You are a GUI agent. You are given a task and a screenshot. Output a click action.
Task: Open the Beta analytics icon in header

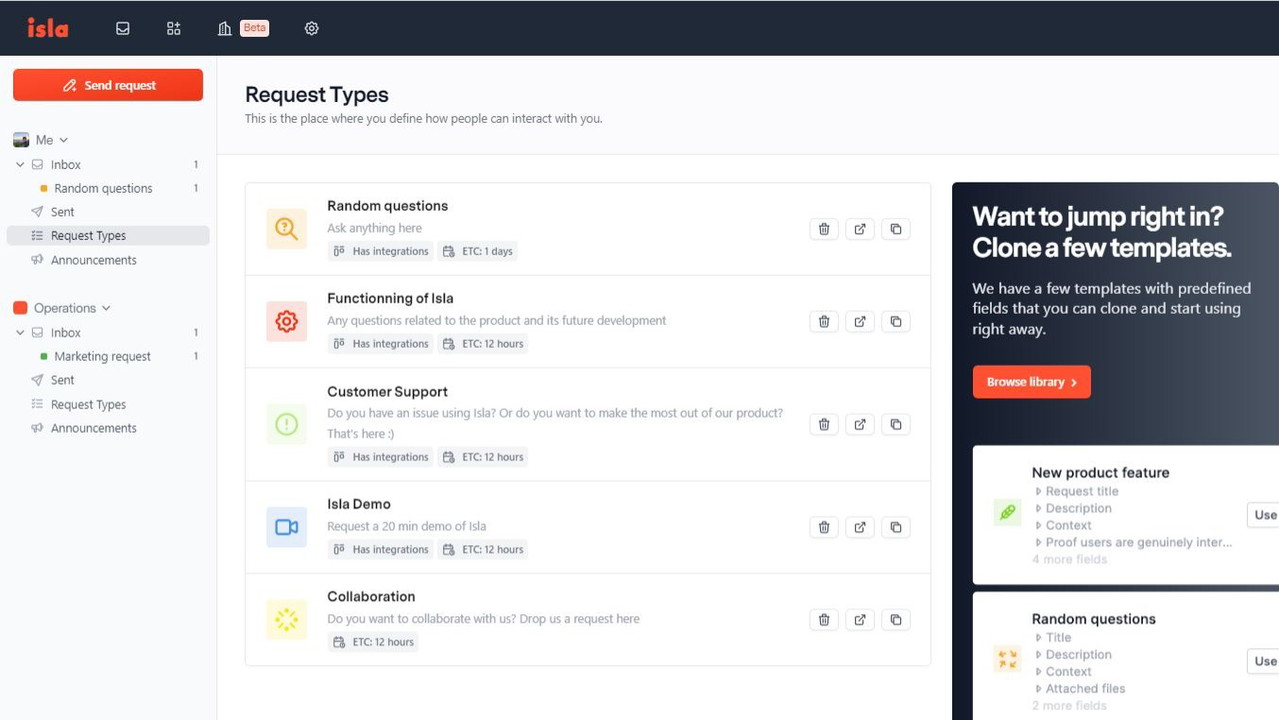click(225, 29)
